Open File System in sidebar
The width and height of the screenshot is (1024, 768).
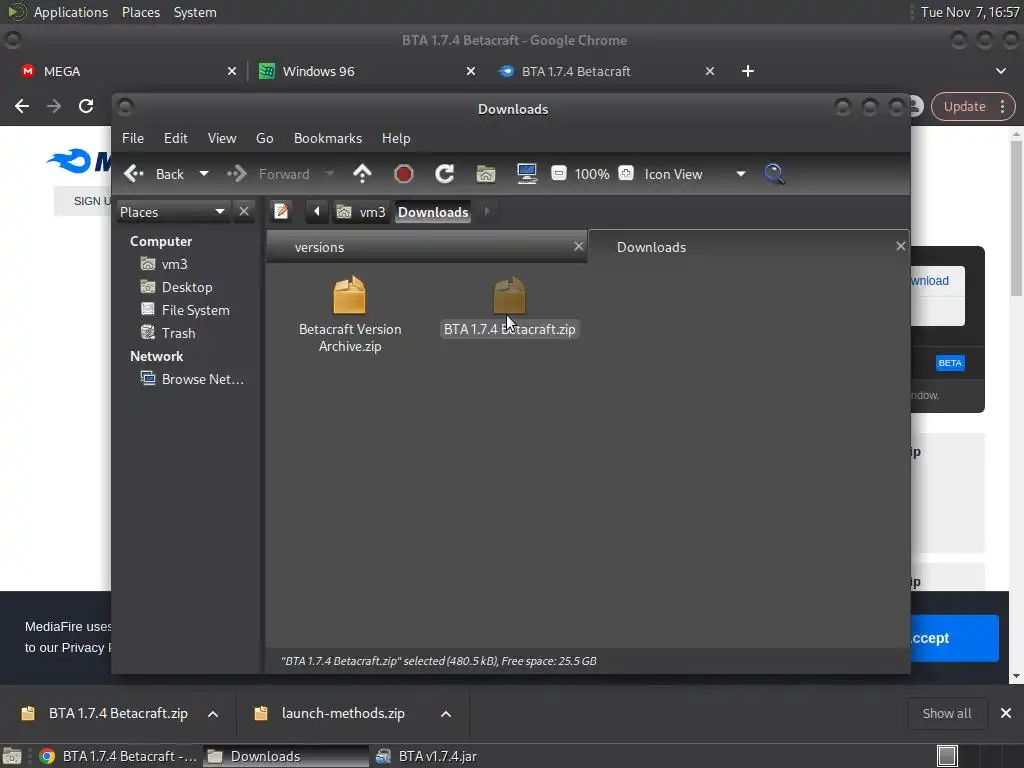click(195, 310)
